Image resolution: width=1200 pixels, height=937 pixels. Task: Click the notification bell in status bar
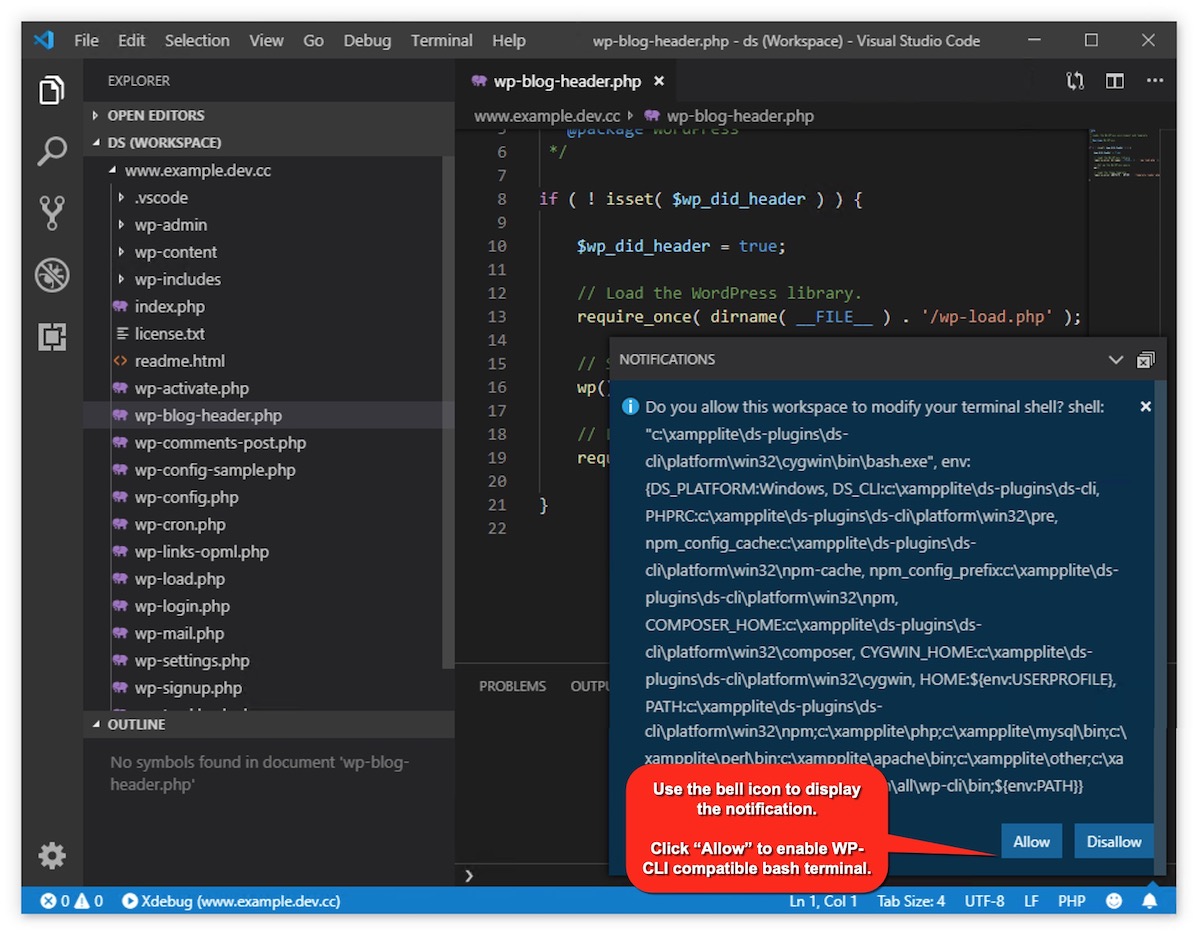pos(1150,901)
